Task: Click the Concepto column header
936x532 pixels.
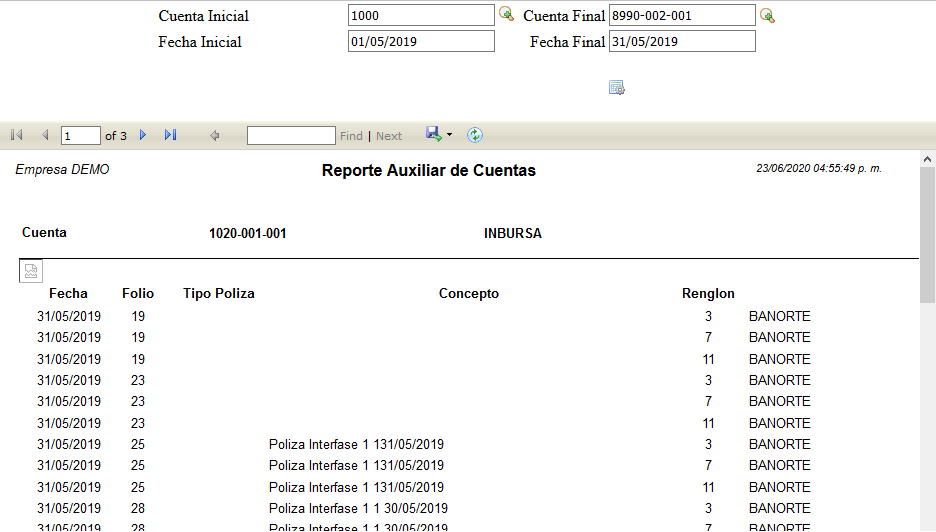Action: tap(469, 293)
